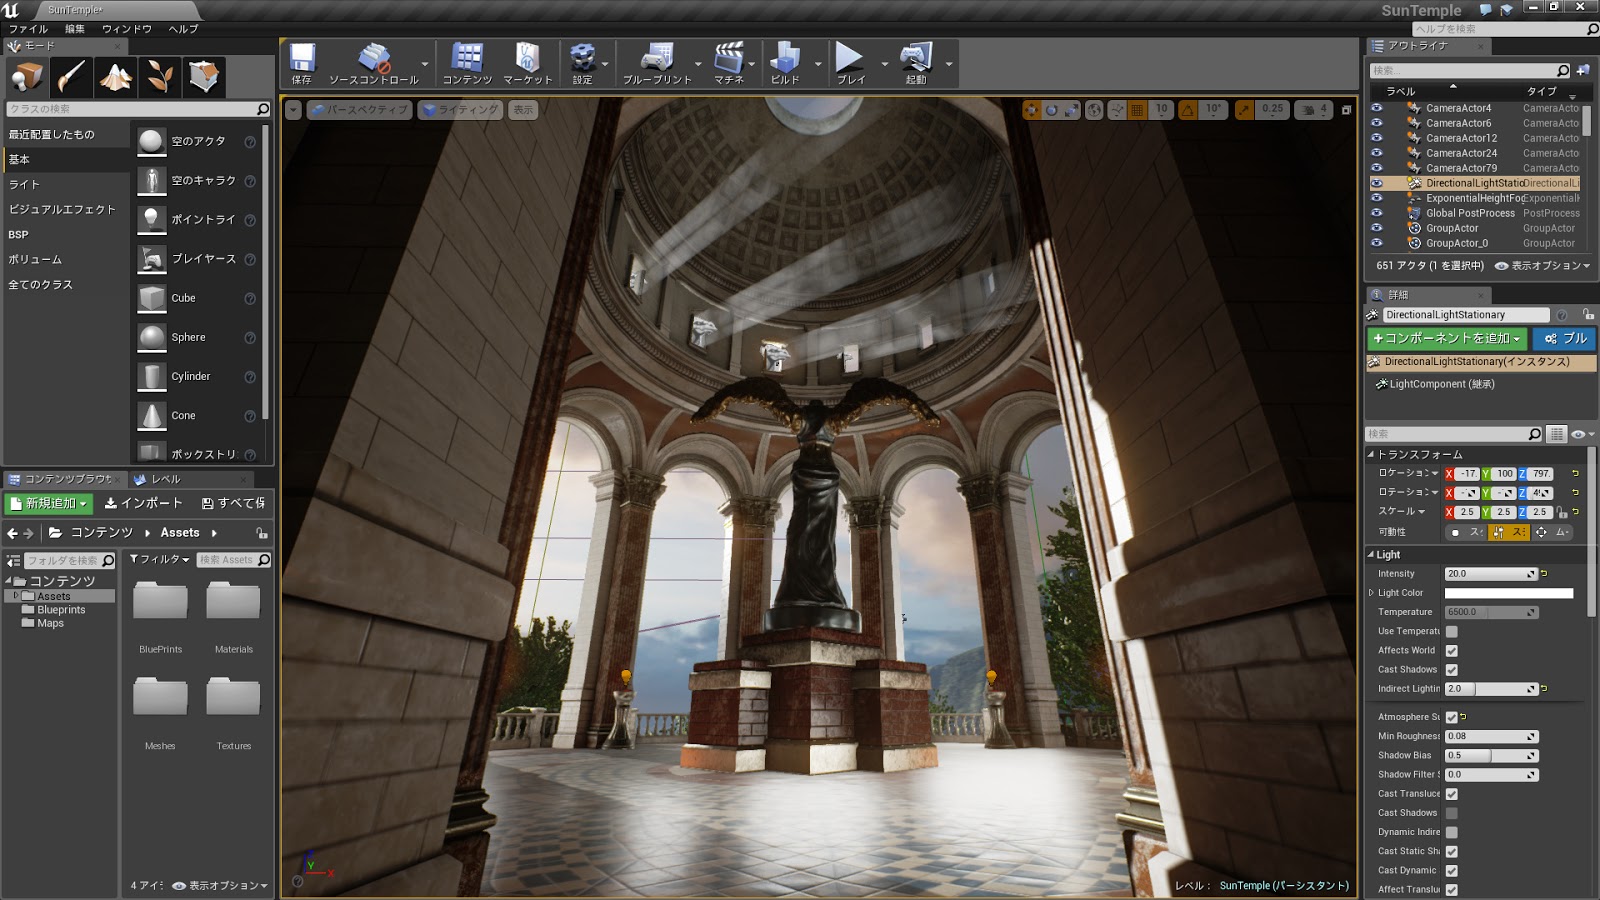
Task: Click the 保存 save toolbar icon
Action: coord(302,64)
